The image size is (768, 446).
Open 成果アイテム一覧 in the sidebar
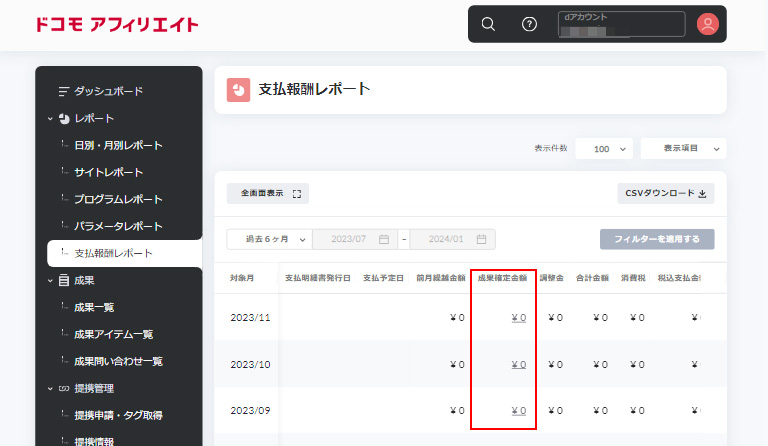[x=113, y=334]
